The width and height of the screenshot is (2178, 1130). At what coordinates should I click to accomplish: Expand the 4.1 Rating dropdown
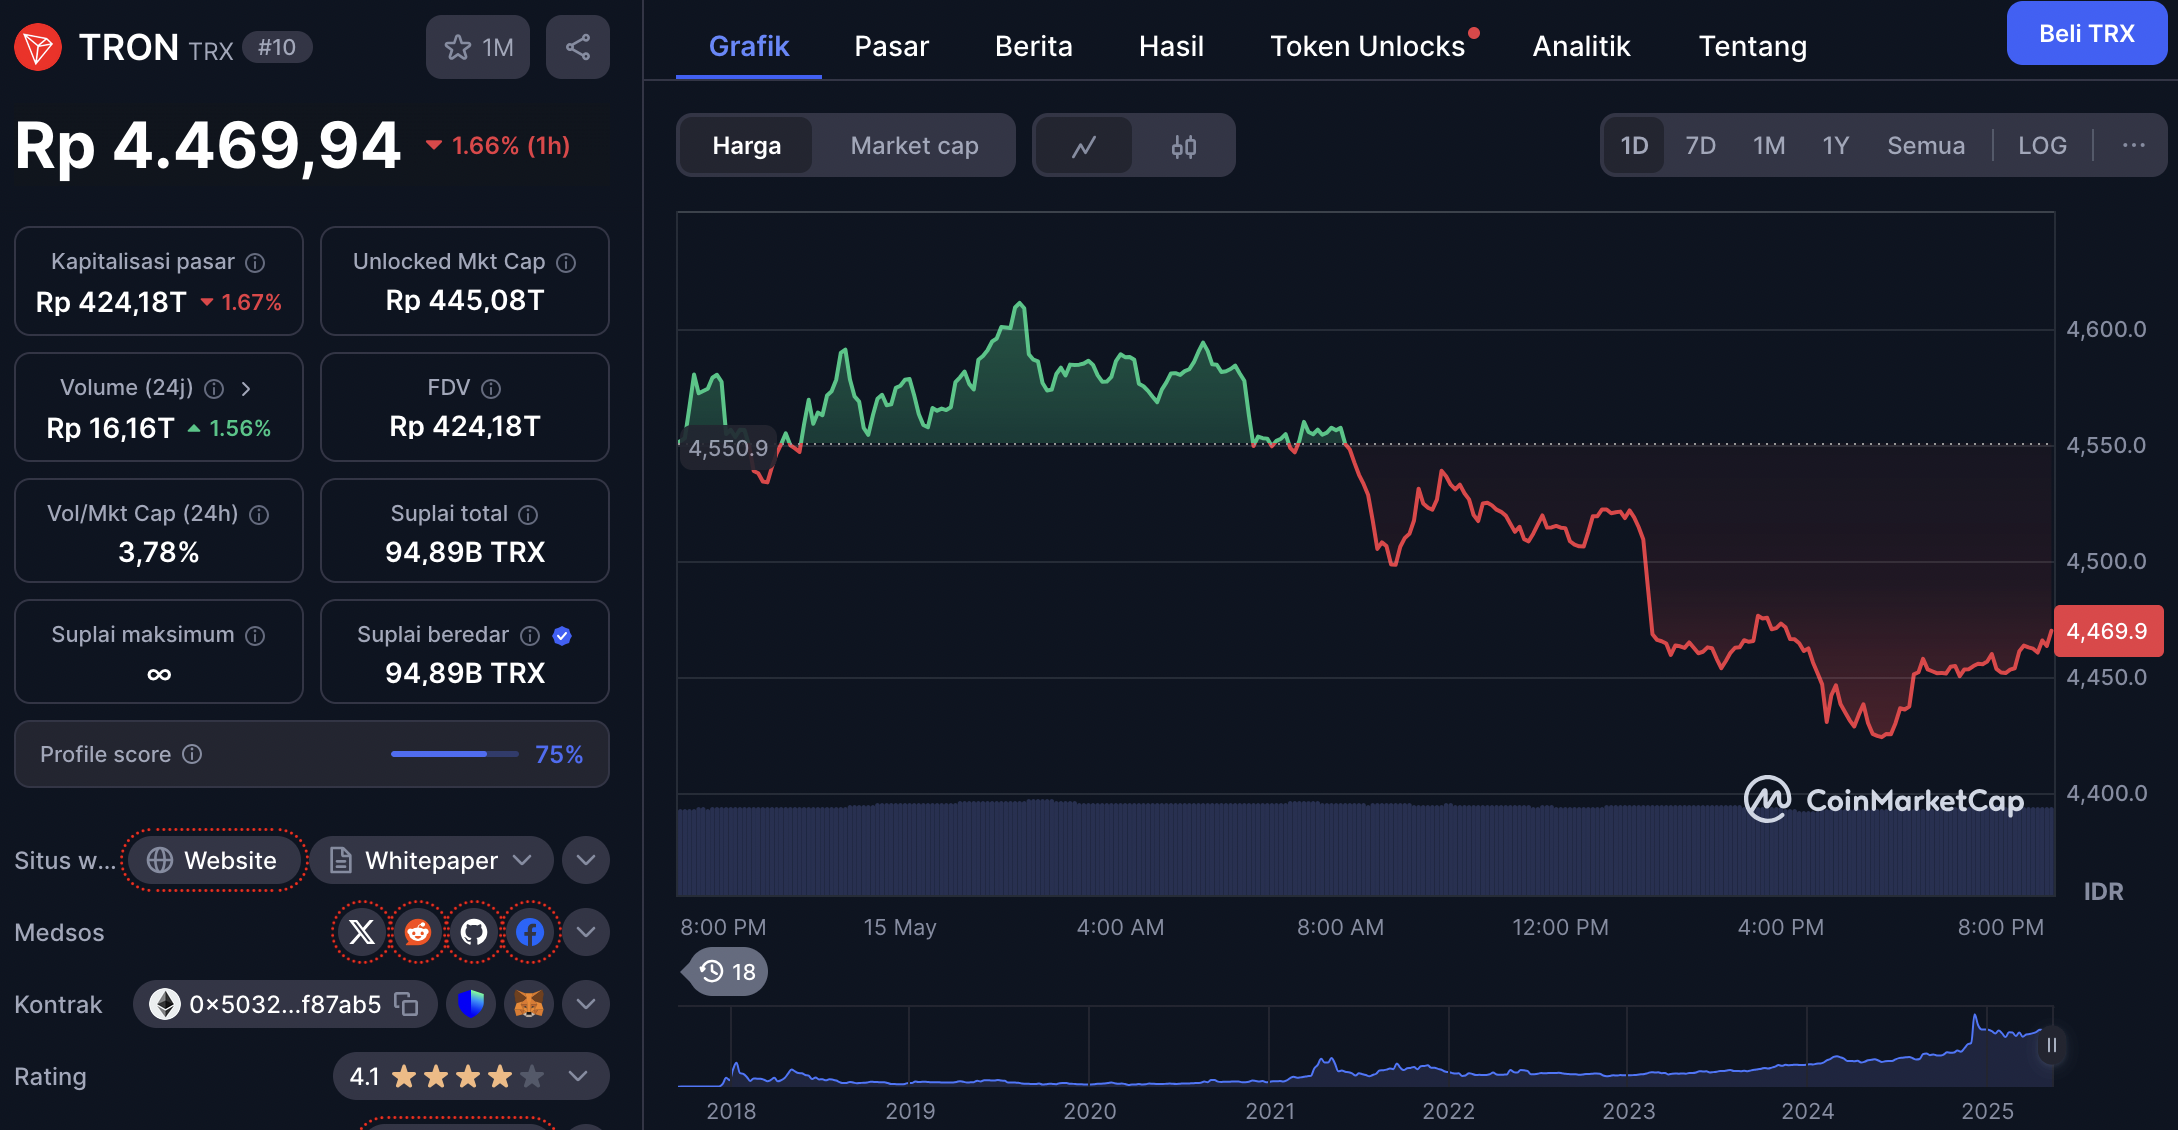471,1076
